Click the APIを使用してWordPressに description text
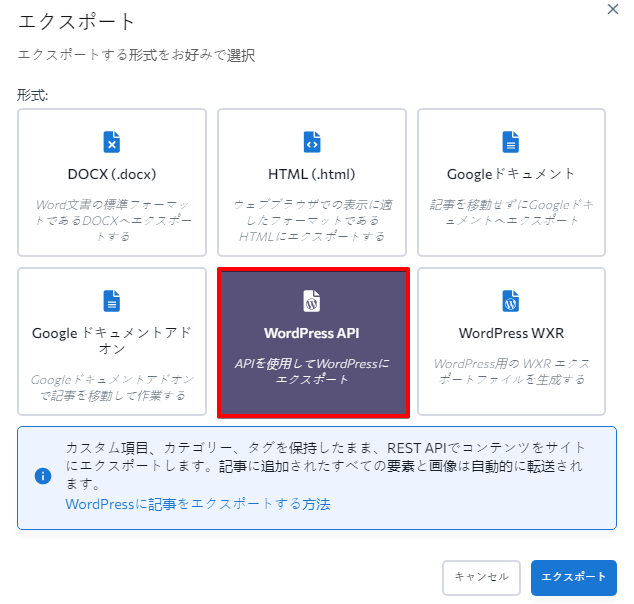This screenshot has height=604, width=634. click(312, 372)
